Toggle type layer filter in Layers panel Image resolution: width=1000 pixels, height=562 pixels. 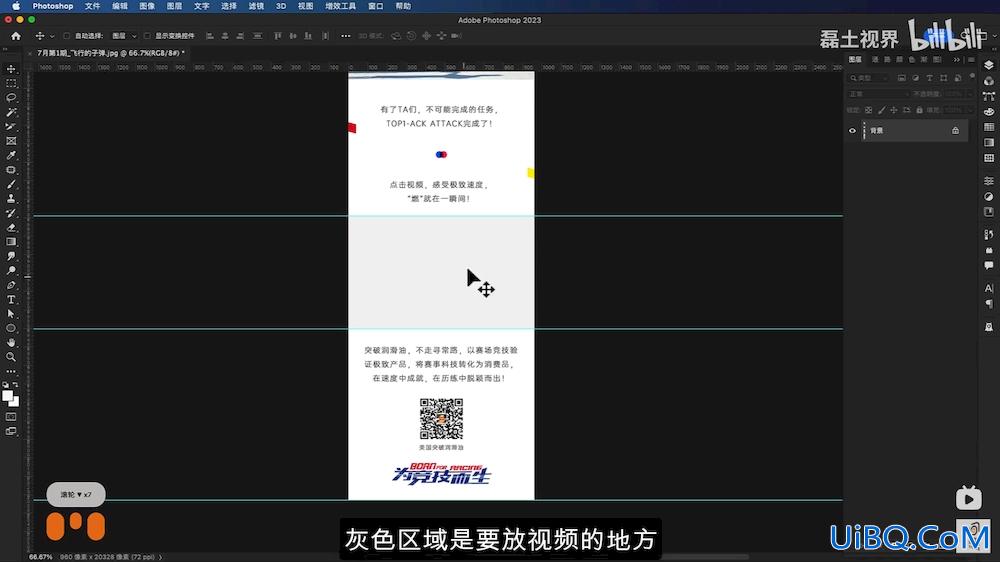(x=930, y=78)
